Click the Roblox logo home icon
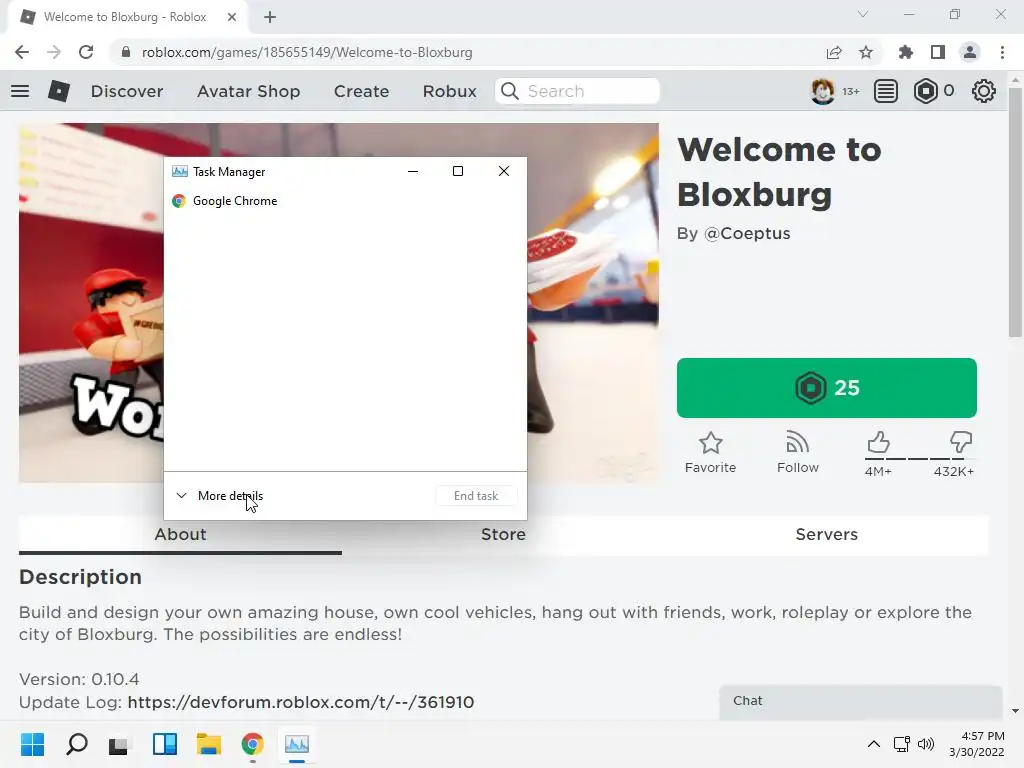This screenshot has width=1024, height=768. 59,91
